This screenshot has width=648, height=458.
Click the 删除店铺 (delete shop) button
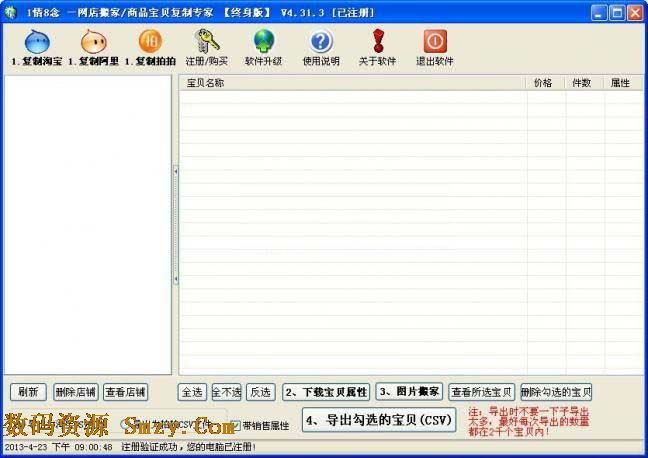tap(75, 392)
